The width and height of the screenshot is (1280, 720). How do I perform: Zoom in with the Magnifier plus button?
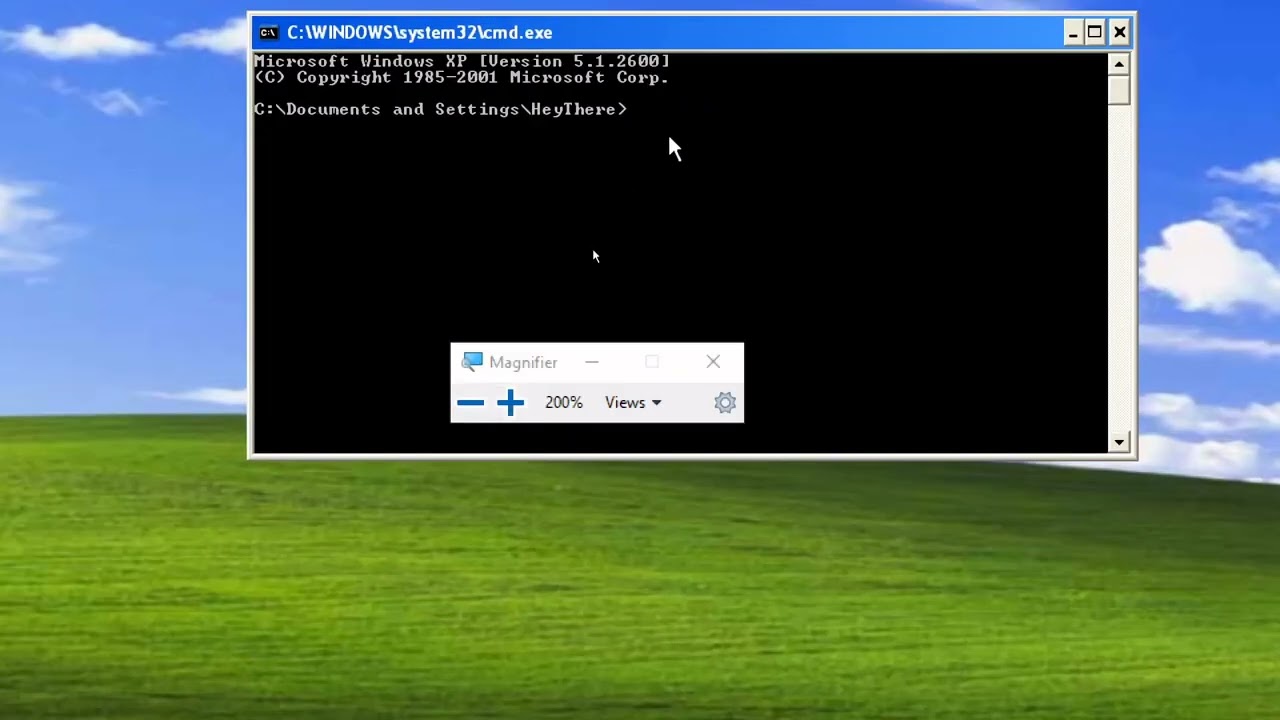[510, 403]
